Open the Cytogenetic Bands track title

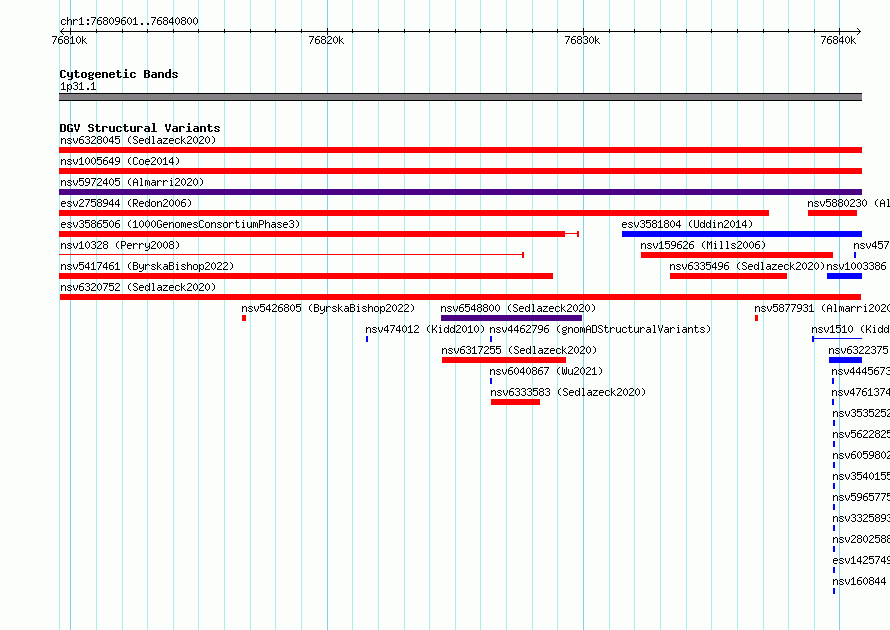coord(119,74)
